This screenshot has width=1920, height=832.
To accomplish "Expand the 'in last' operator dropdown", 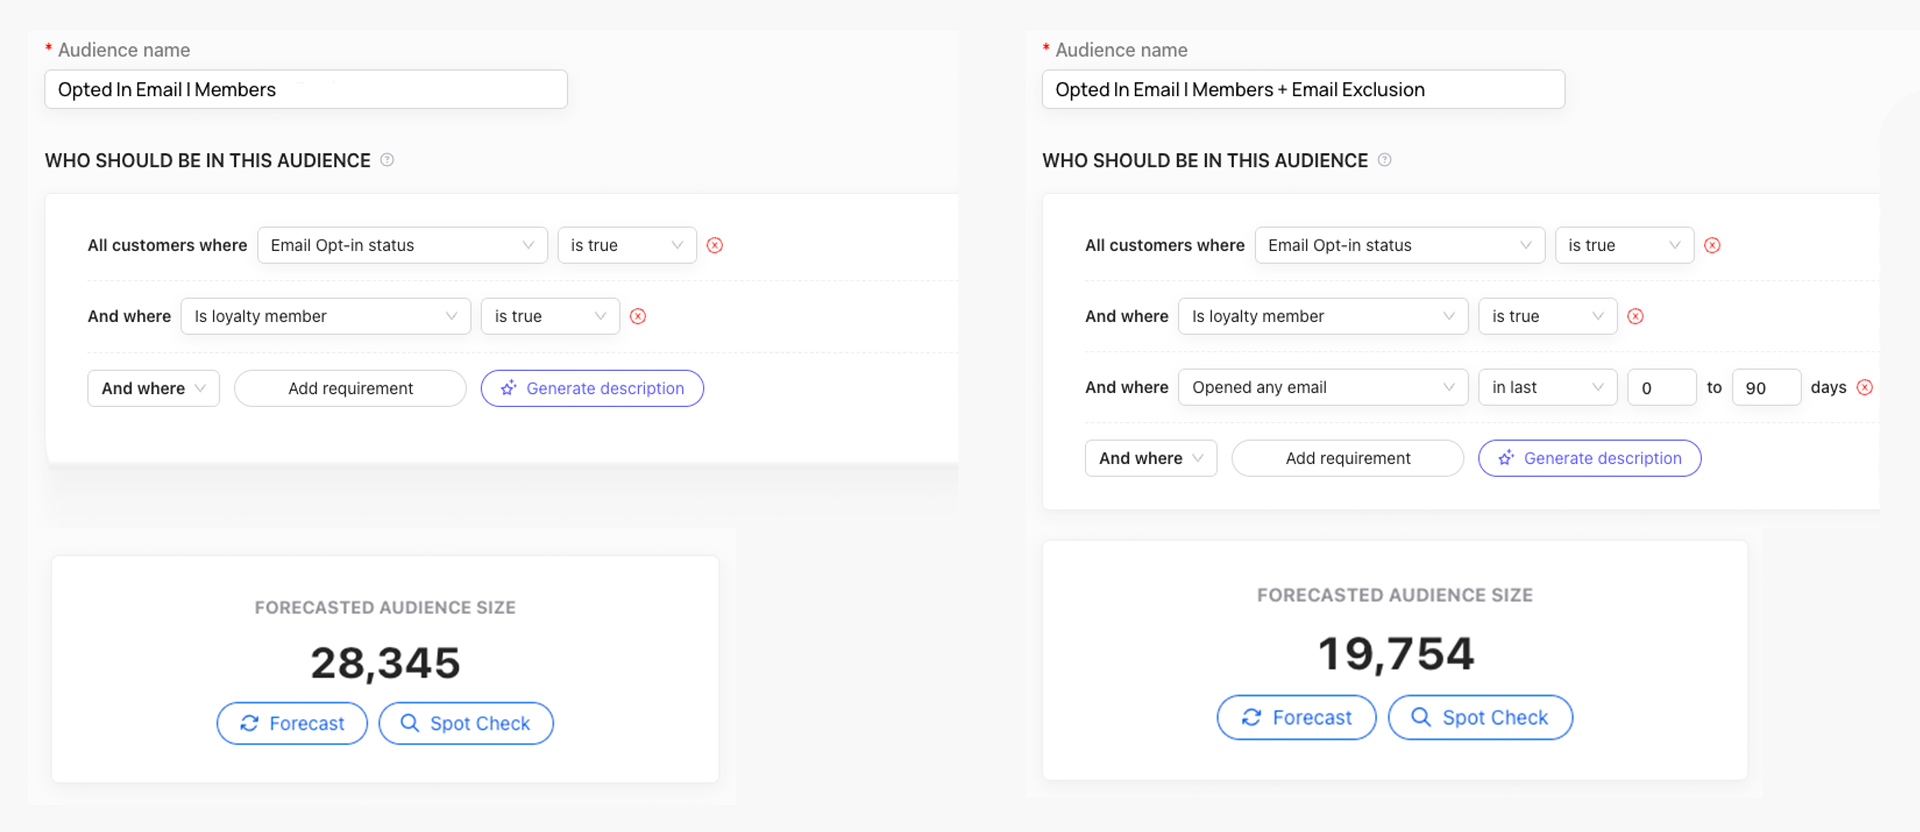I will [x=1547, y=387].
